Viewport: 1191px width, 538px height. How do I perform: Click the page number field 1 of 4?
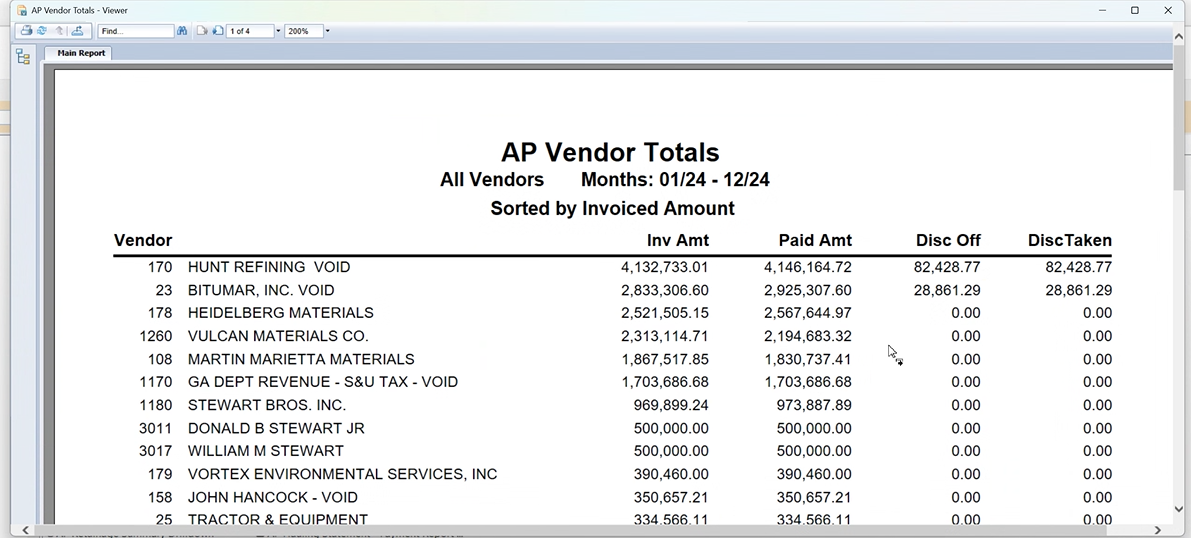[x=250, y=31]
